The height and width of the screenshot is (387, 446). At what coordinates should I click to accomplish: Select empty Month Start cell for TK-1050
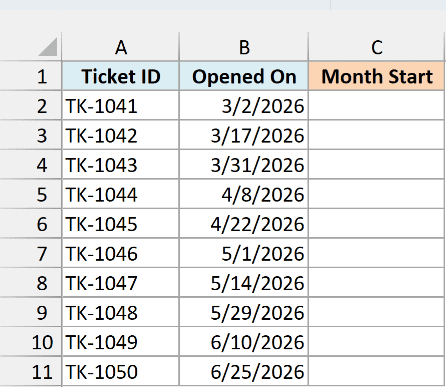(x=377, y=371)
